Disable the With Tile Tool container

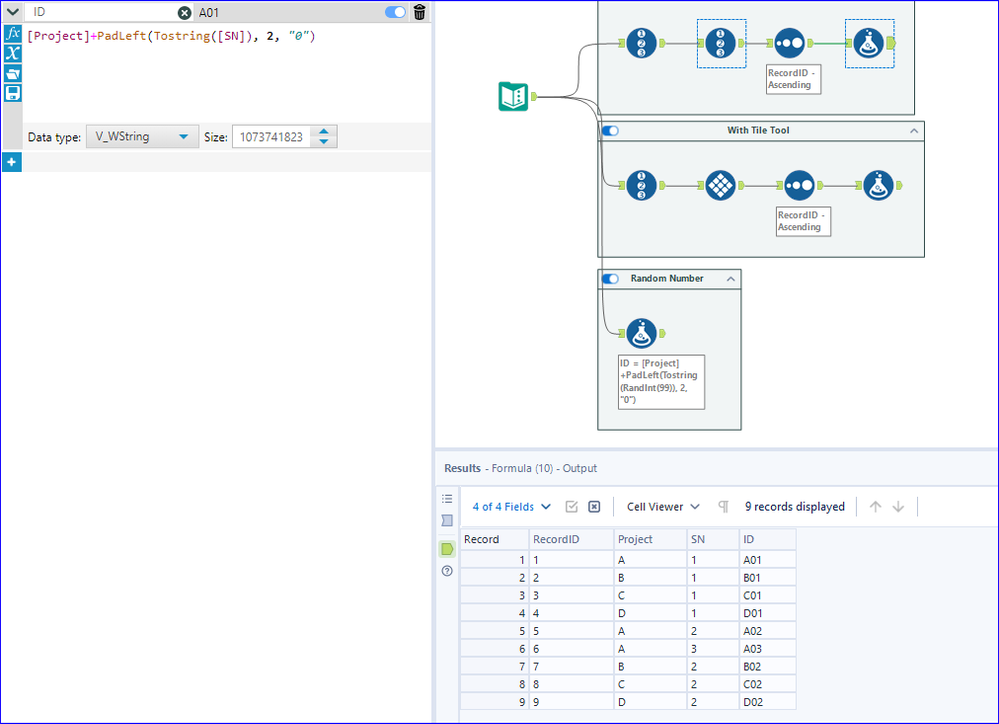click(610, 131)
